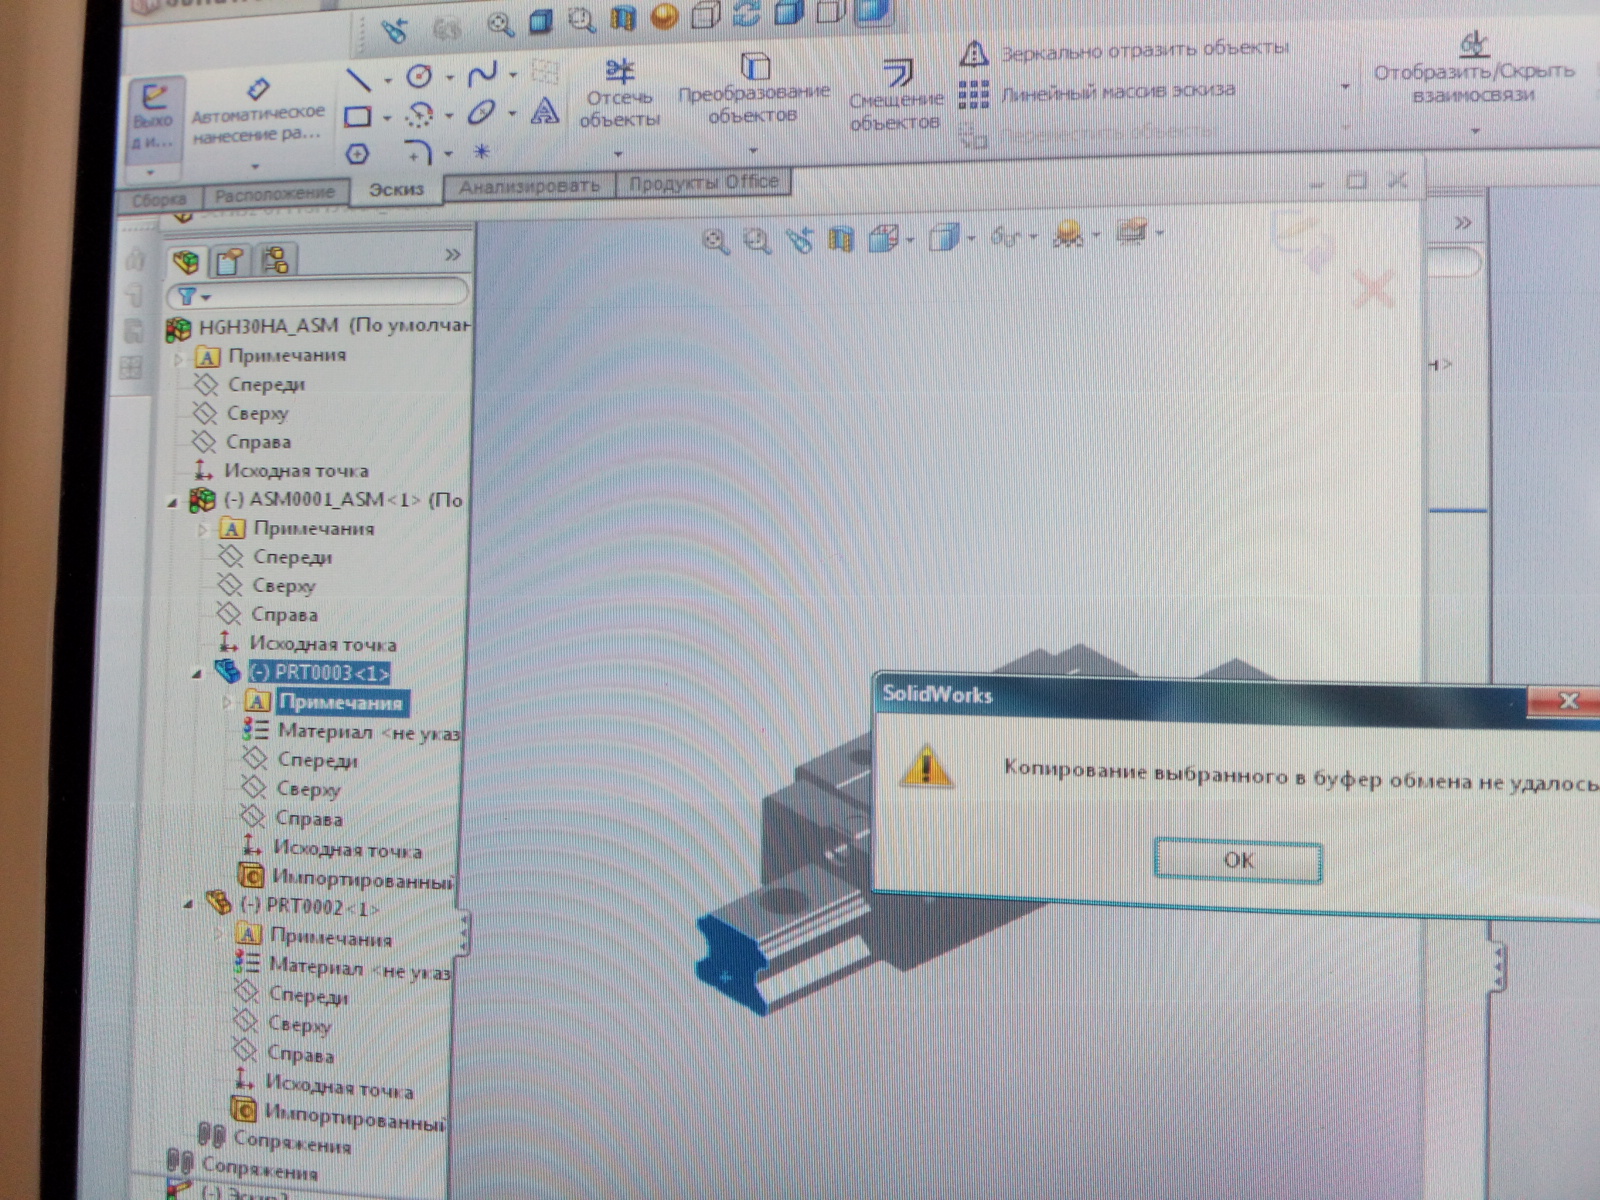Expand the feature tree panel with » chevron

(x=452, y=255)
